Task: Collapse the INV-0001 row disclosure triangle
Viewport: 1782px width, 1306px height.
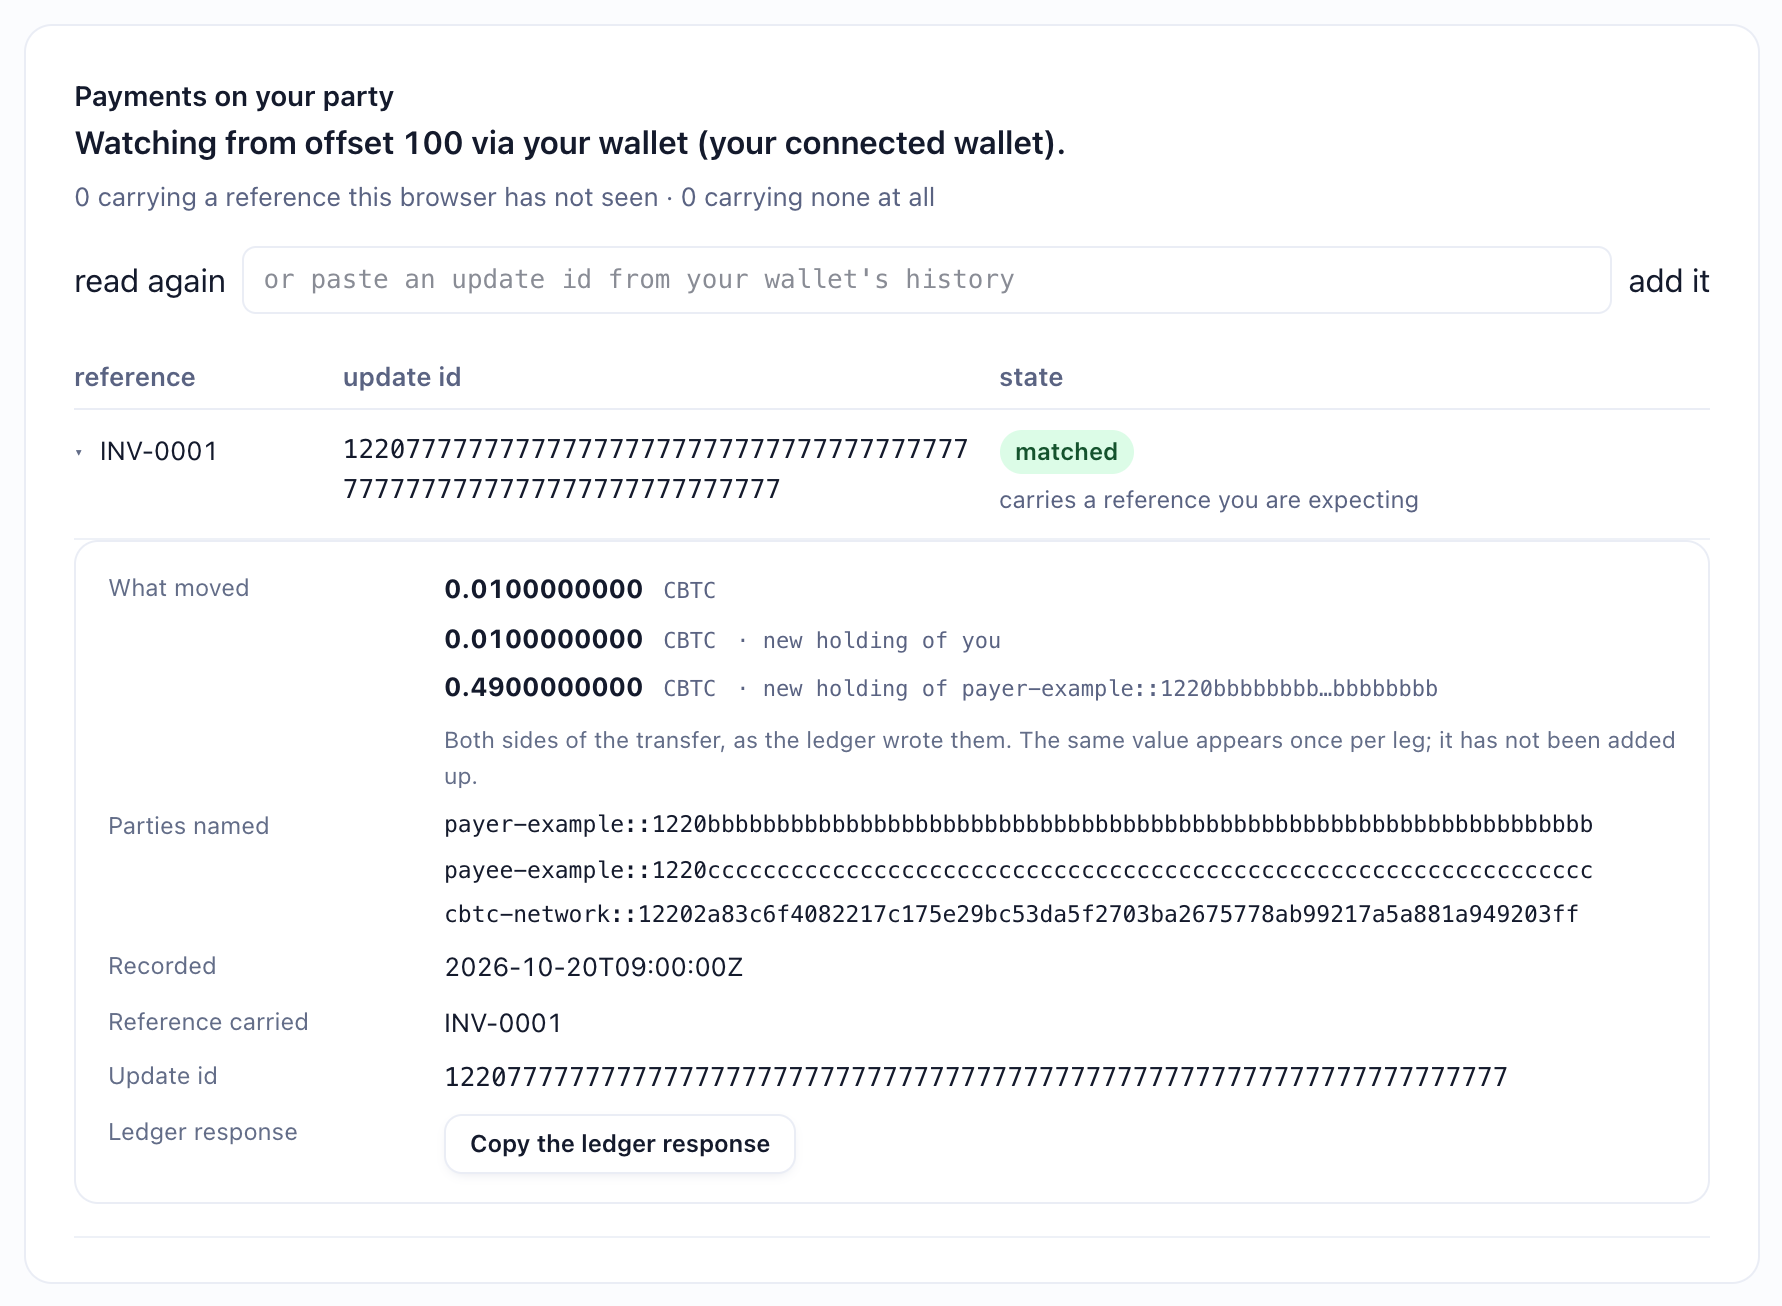Action: pos(79,453)
